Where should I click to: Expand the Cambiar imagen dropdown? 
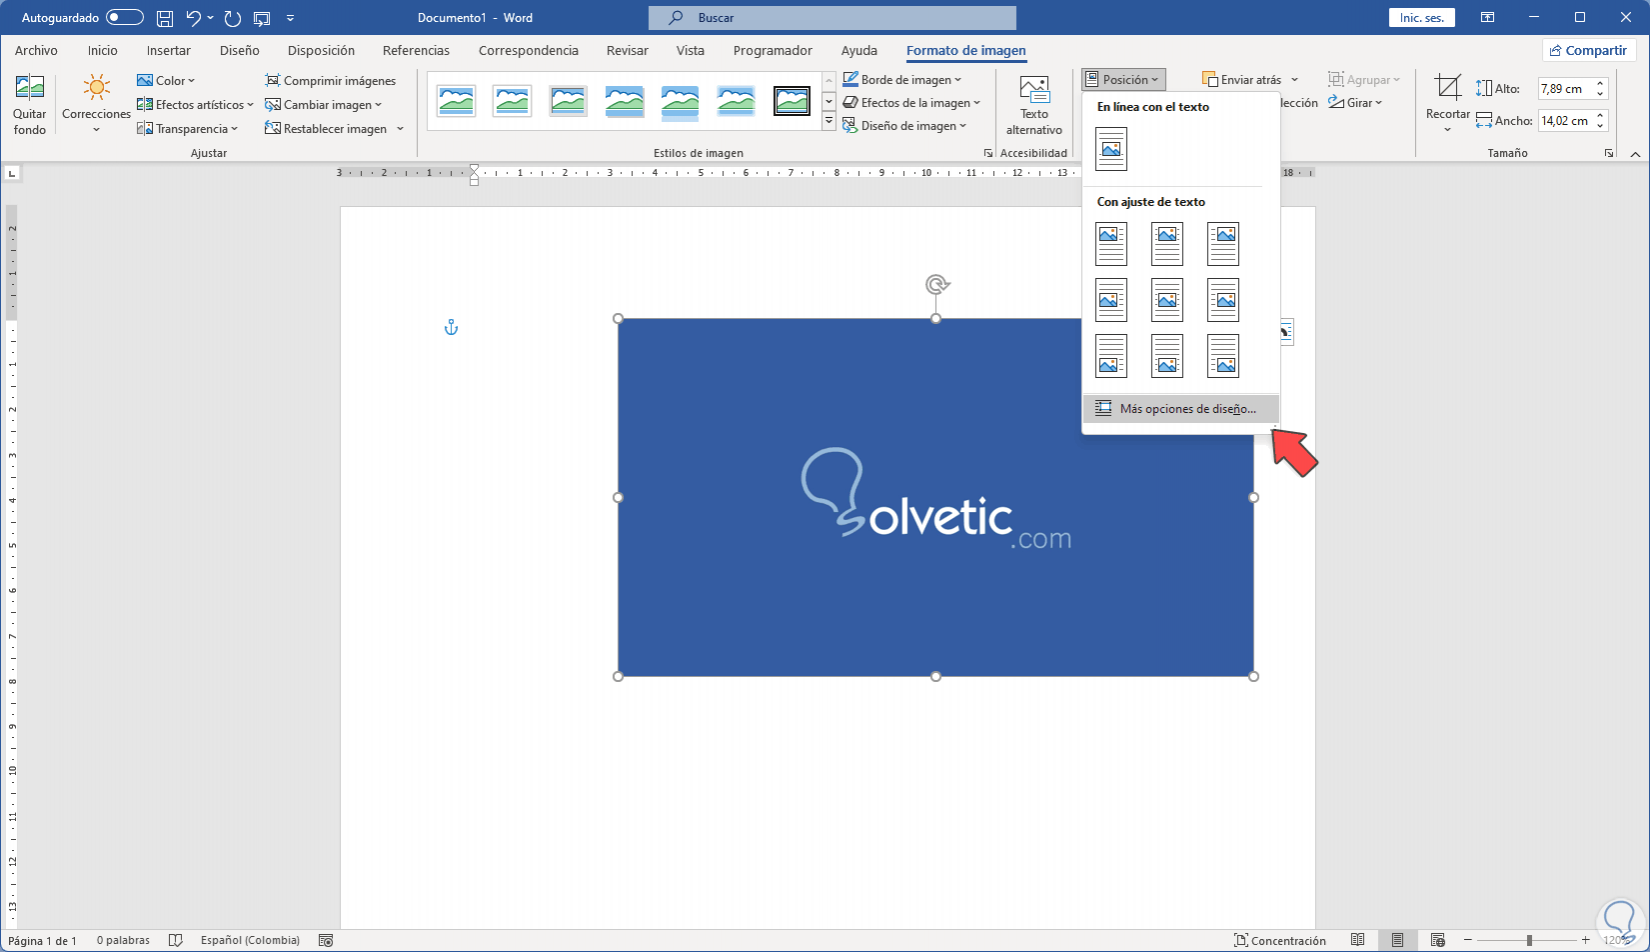pyautogui.click(x=323, y=104)
